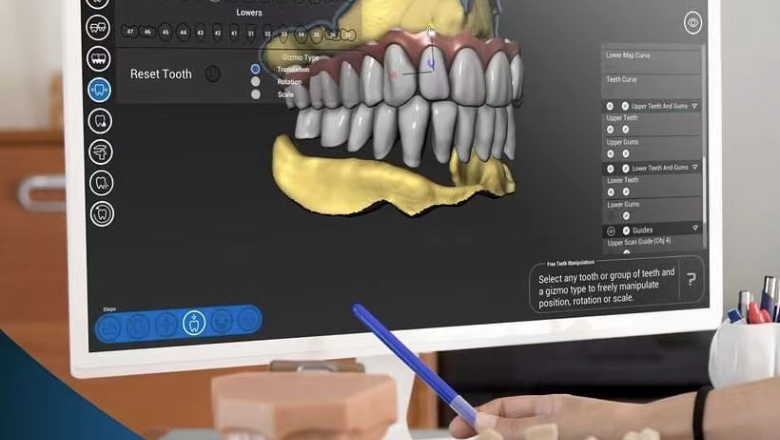Select lower tooth 41

pyautogui.click(x=234, y=33)
